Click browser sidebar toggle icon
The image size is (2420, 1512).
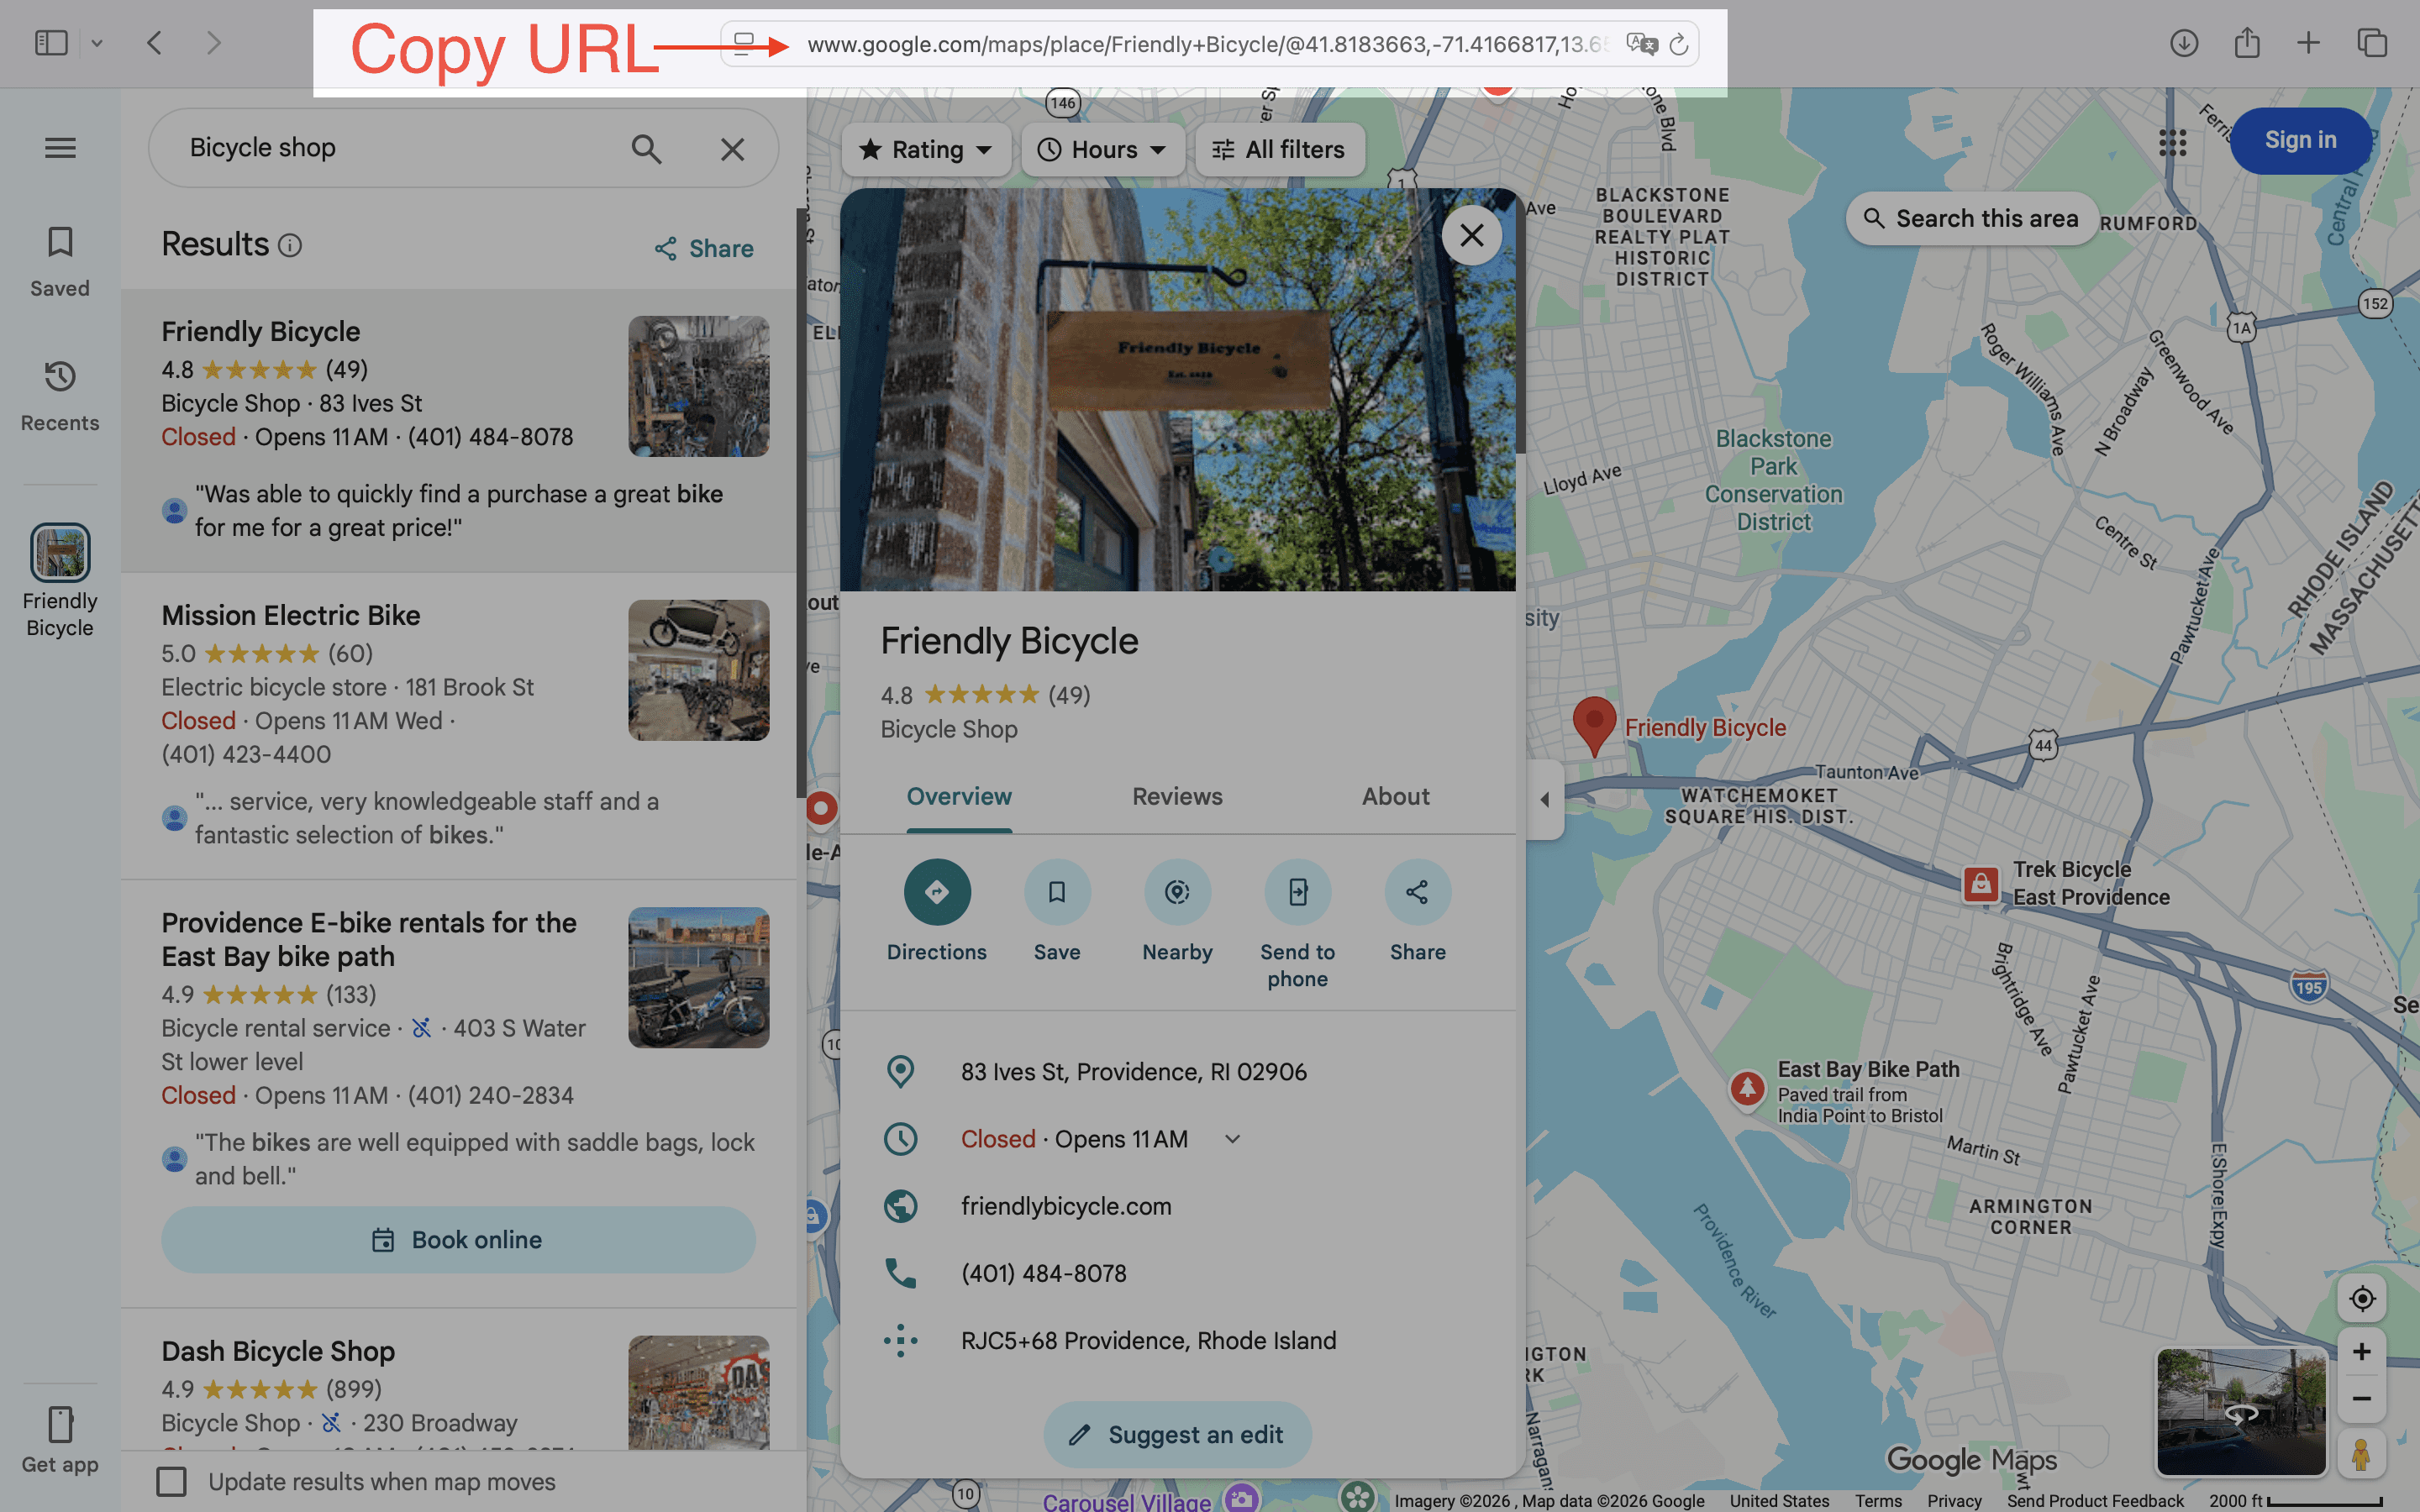[x=51, y=43]
